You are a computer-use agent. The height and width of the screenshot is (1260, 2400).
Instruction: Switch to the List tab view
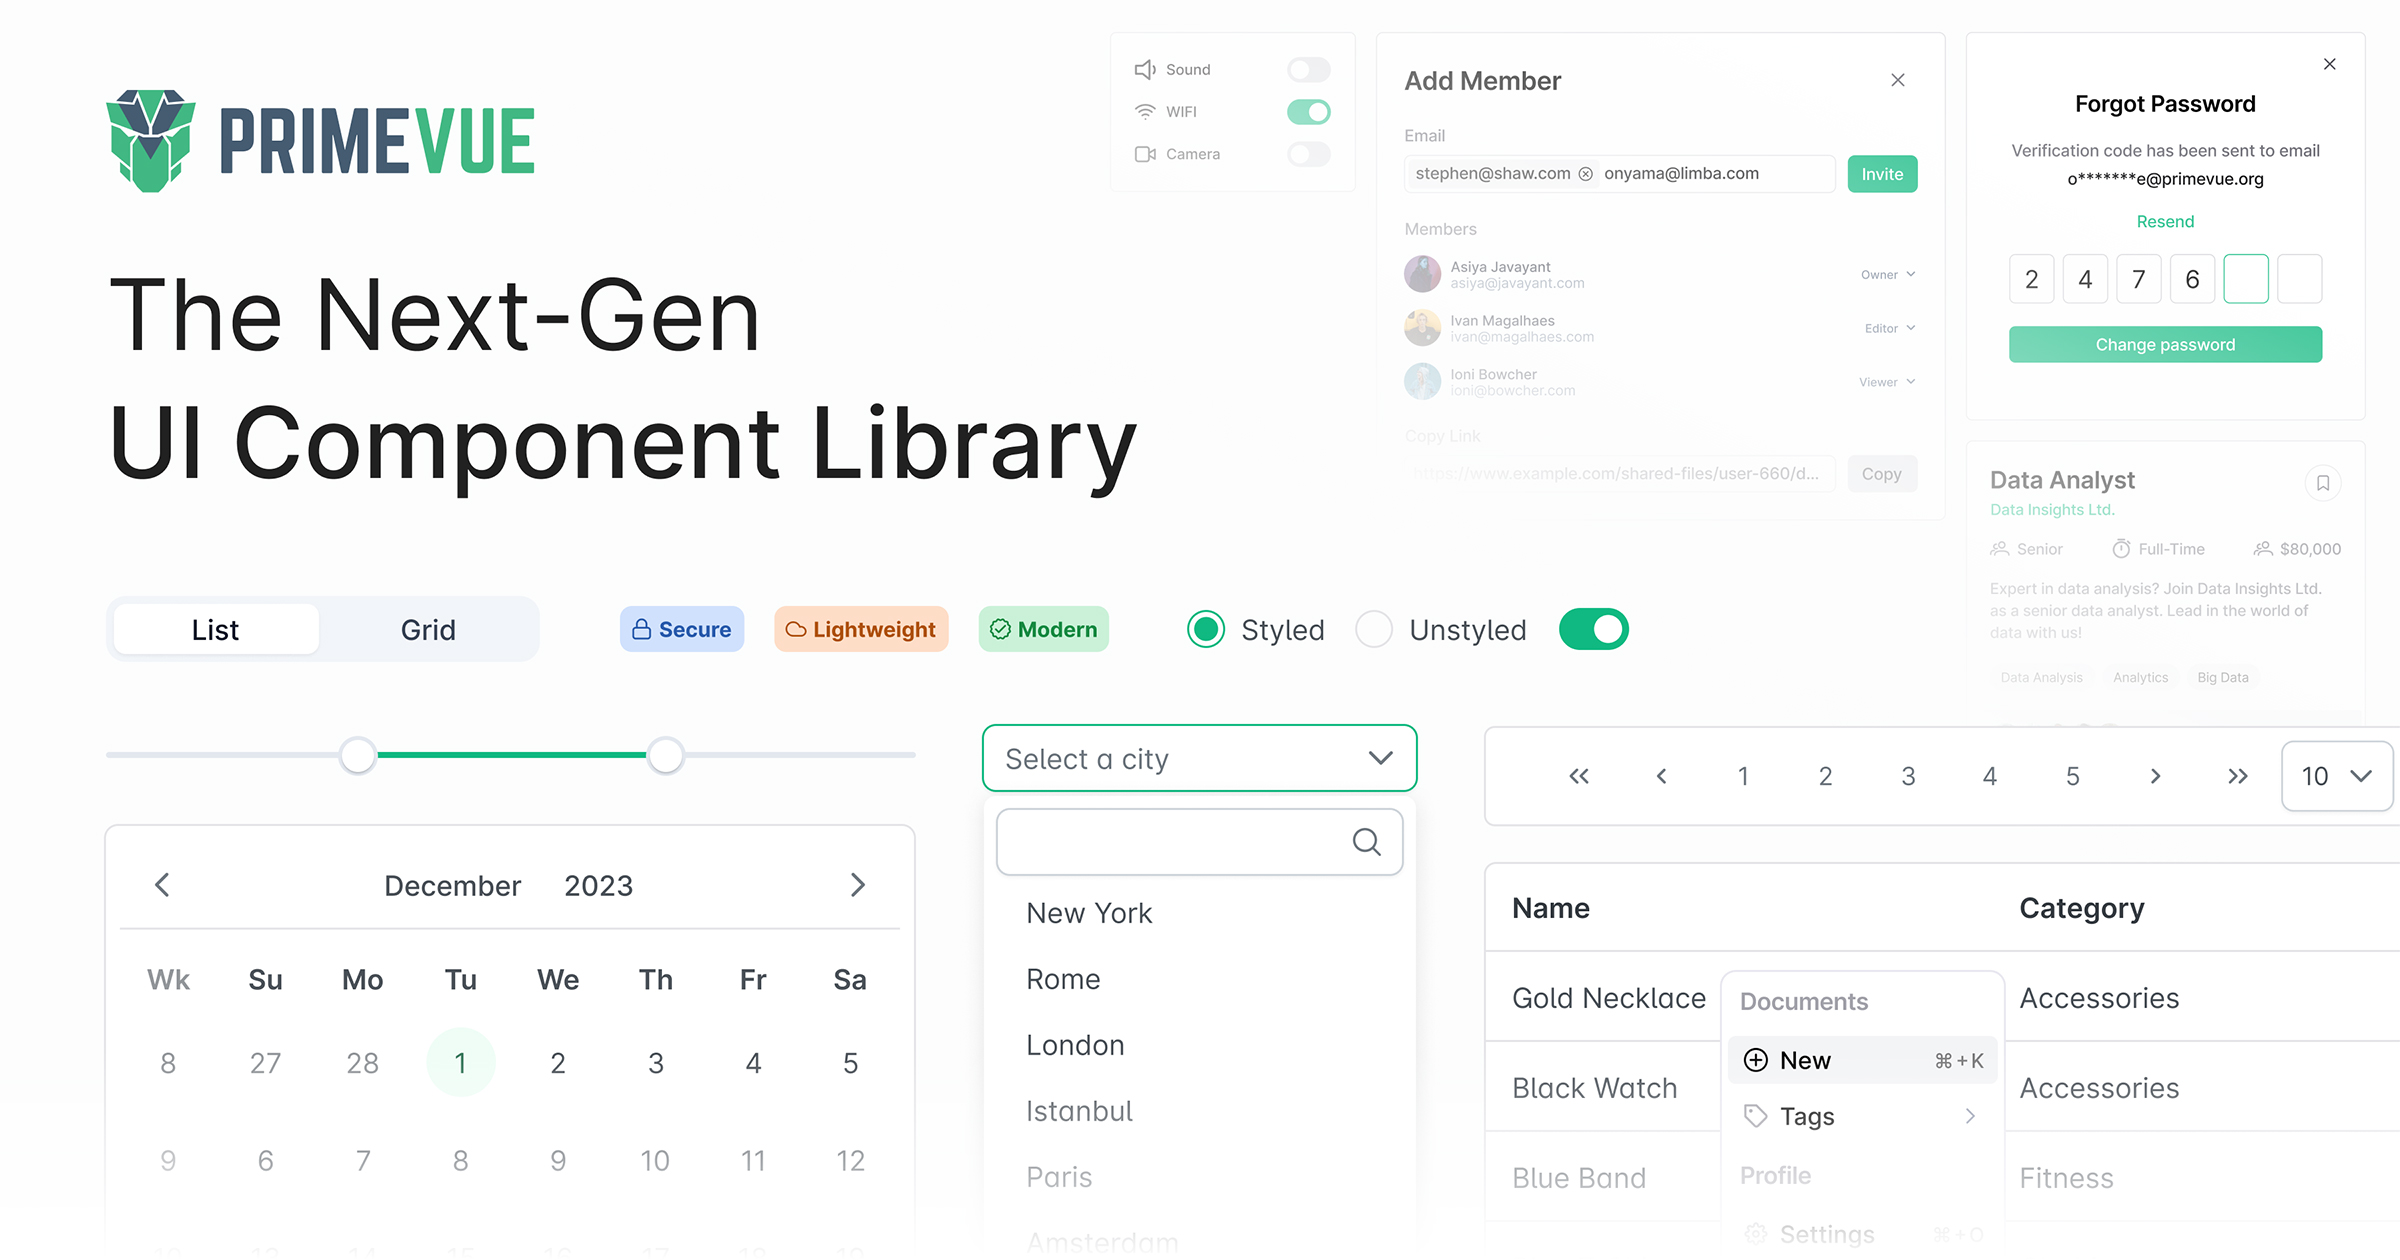point(214,628)
